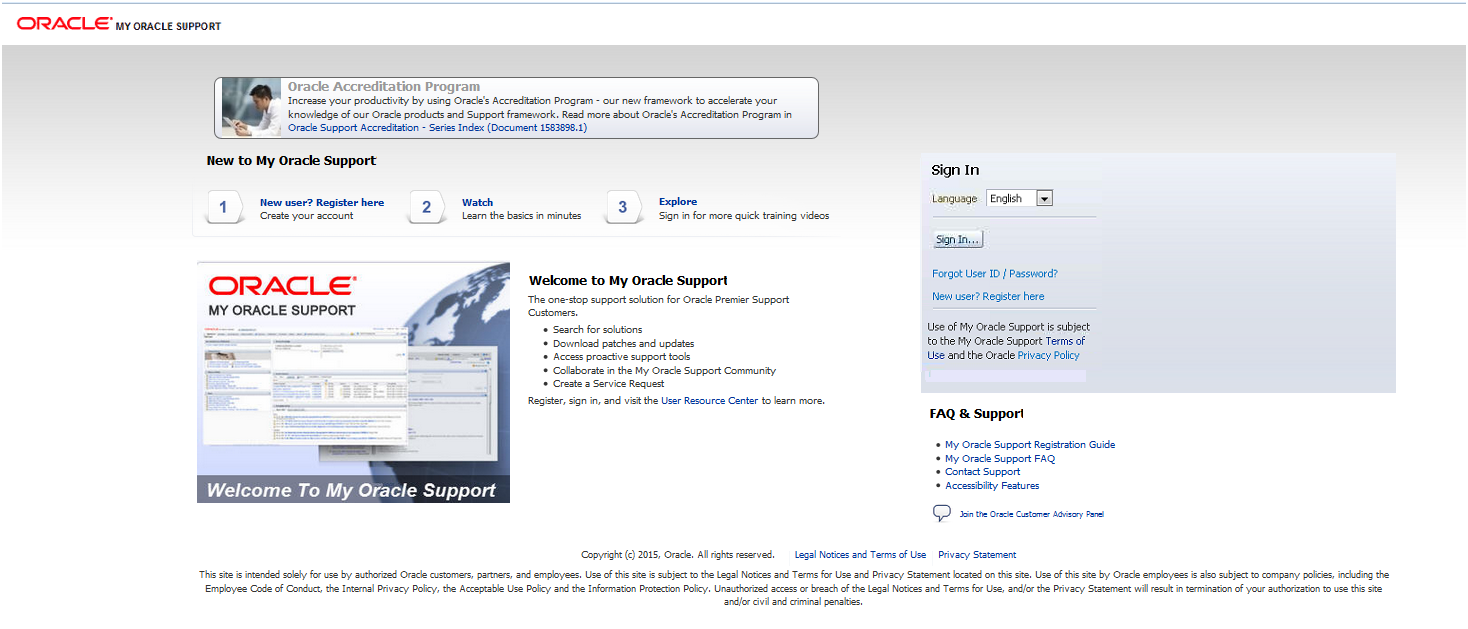Open footer Legal Notices and Terms of Use
The width and height of the screenshot is (1468, 629).
click(x=860, y=554)
